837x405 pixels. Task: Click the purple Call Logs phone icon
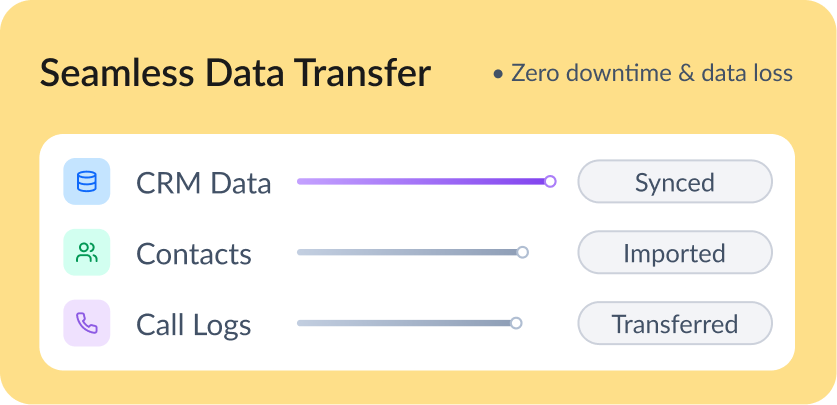[87, 323]
